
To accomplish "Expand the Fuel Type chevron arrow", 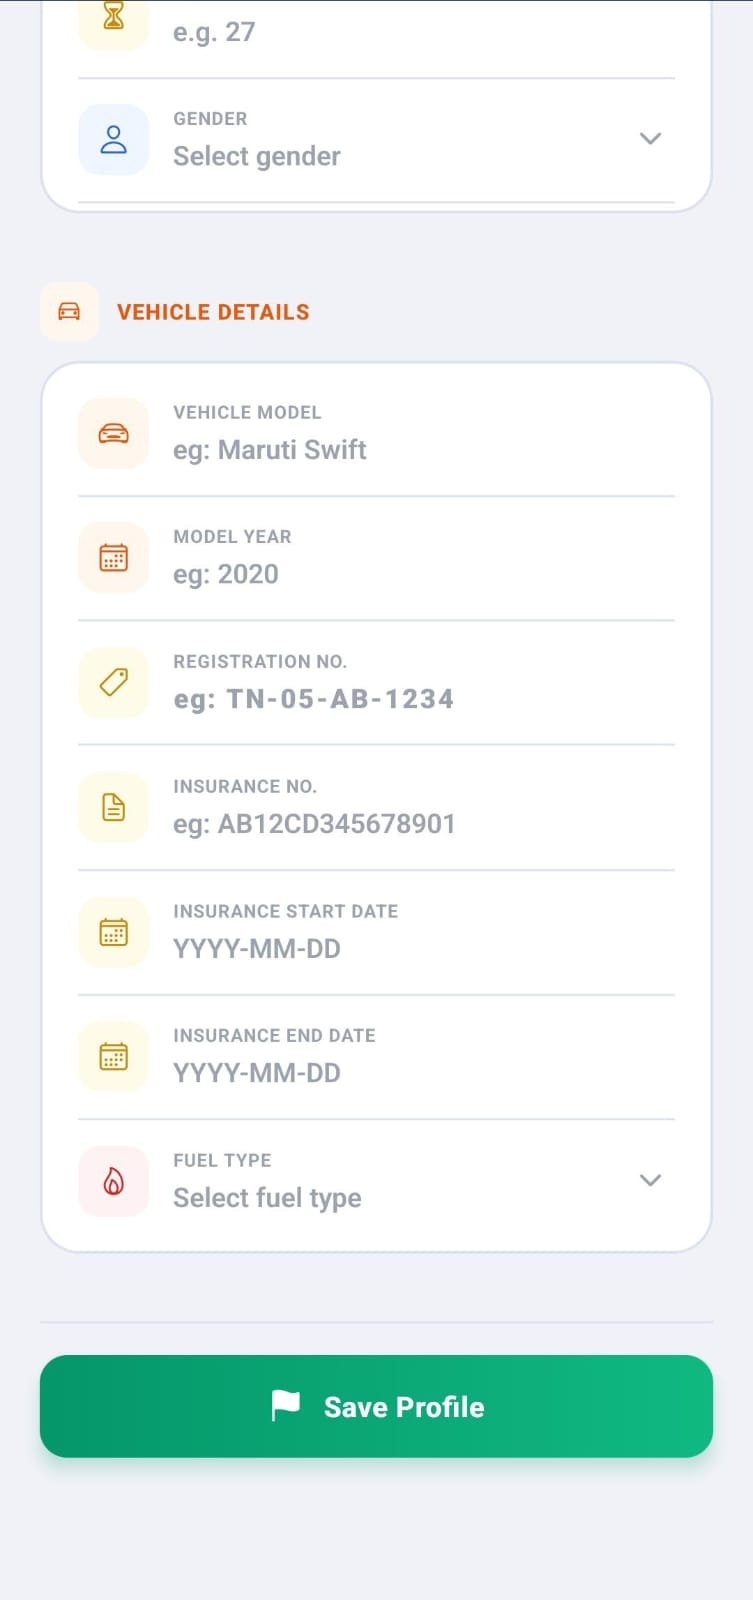I will pos(650,1180).
